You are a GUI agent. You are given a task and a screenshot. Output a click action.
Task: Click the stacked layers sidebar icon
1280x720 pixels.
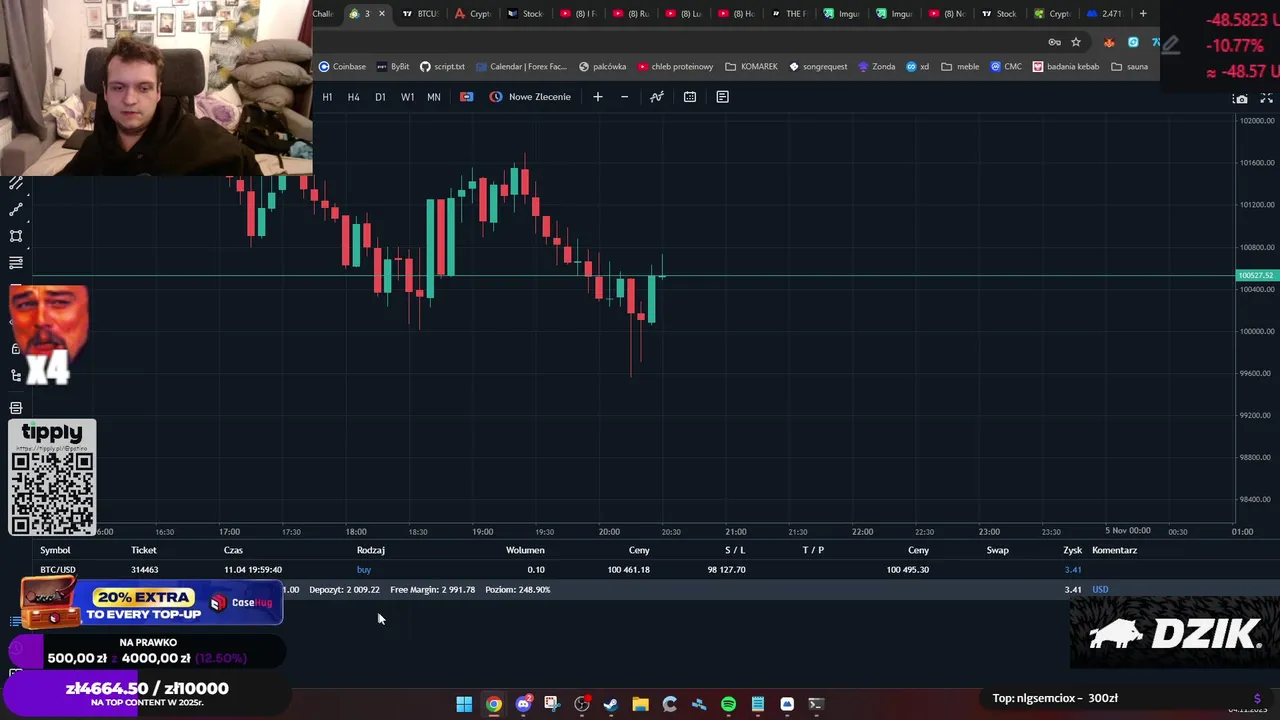[16, 408]
